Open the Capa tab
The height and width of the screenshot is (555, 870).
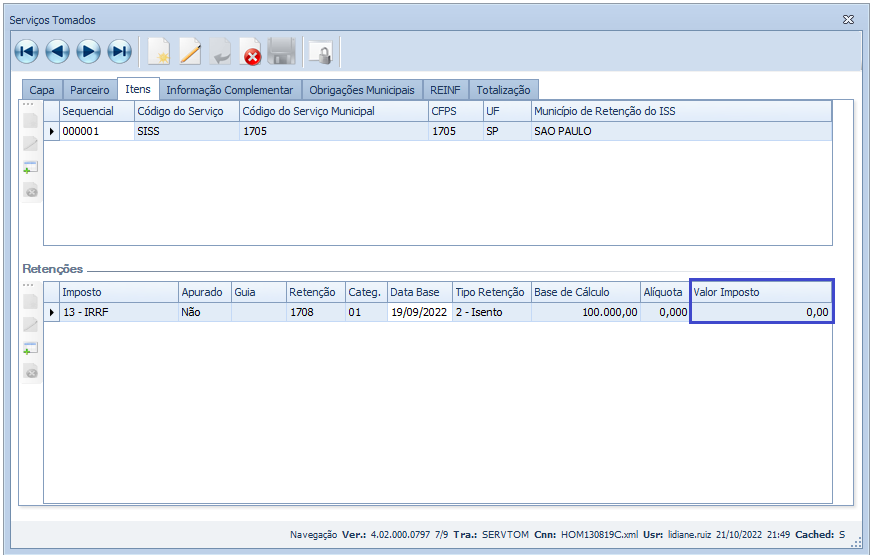click(42, 90)
